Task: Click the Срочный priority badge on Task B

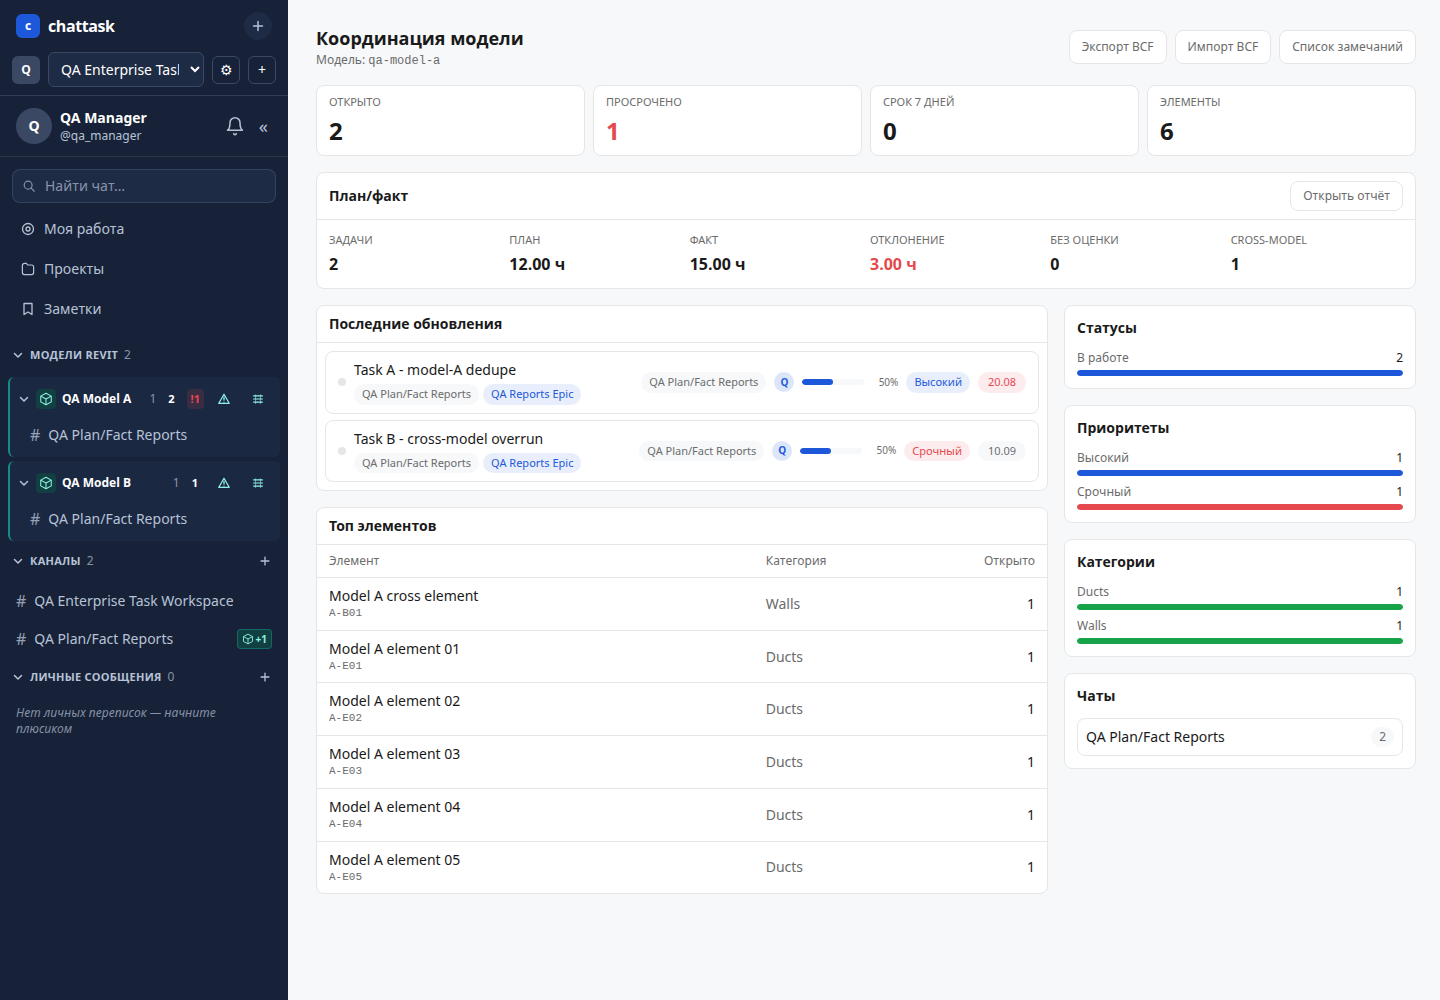Action: coord(937,451)
